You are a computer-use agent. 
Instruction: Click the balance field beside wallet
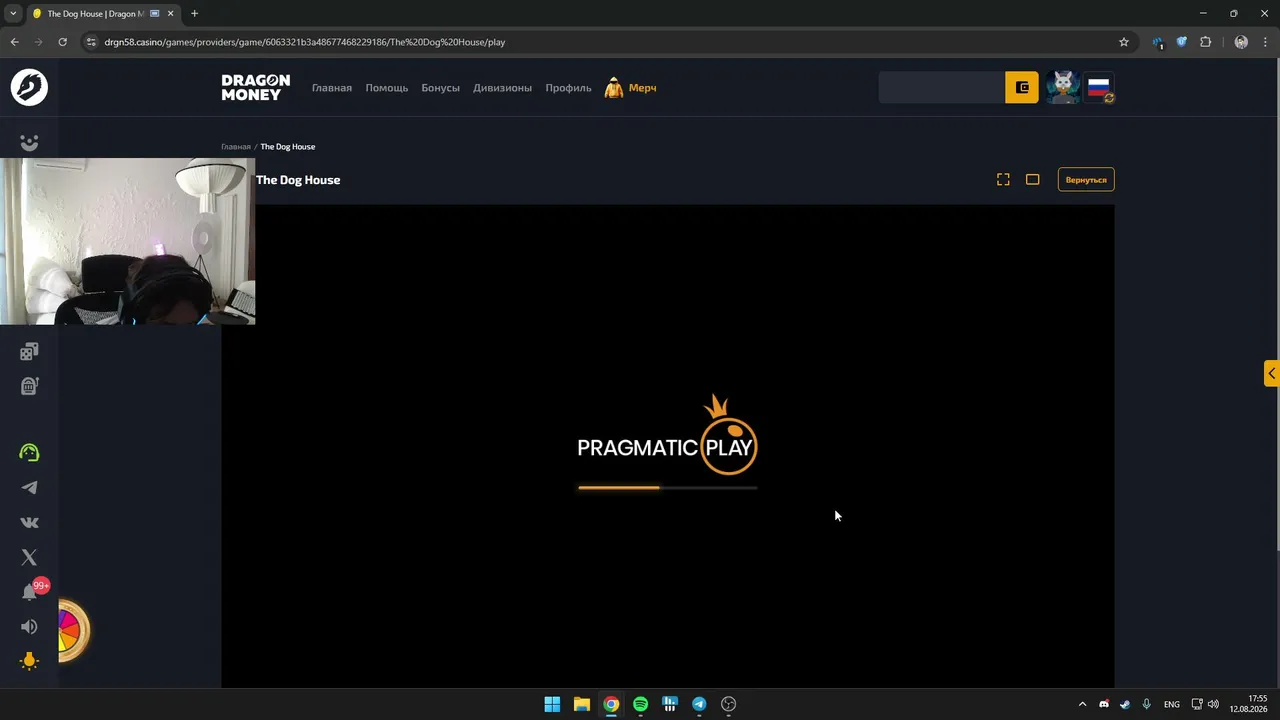[942, 88]
